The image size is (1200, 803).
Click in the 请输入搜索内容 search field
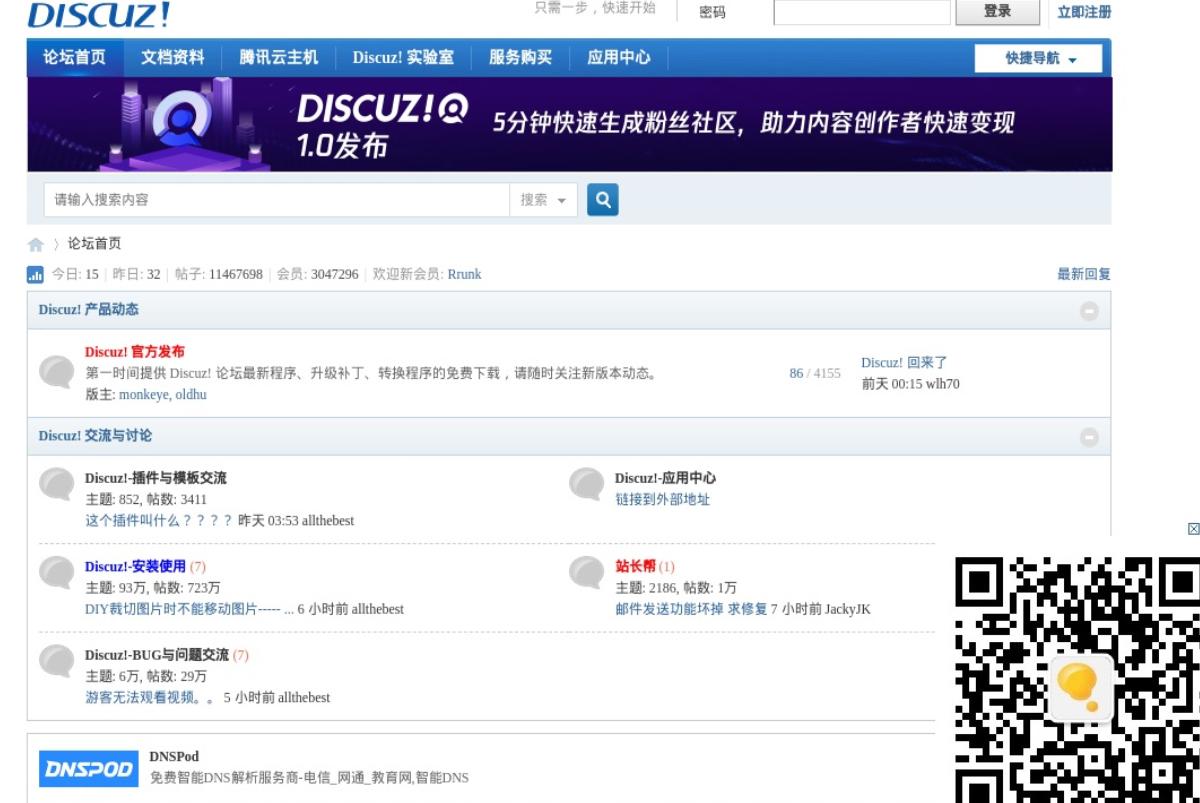(x=277, y=200)
